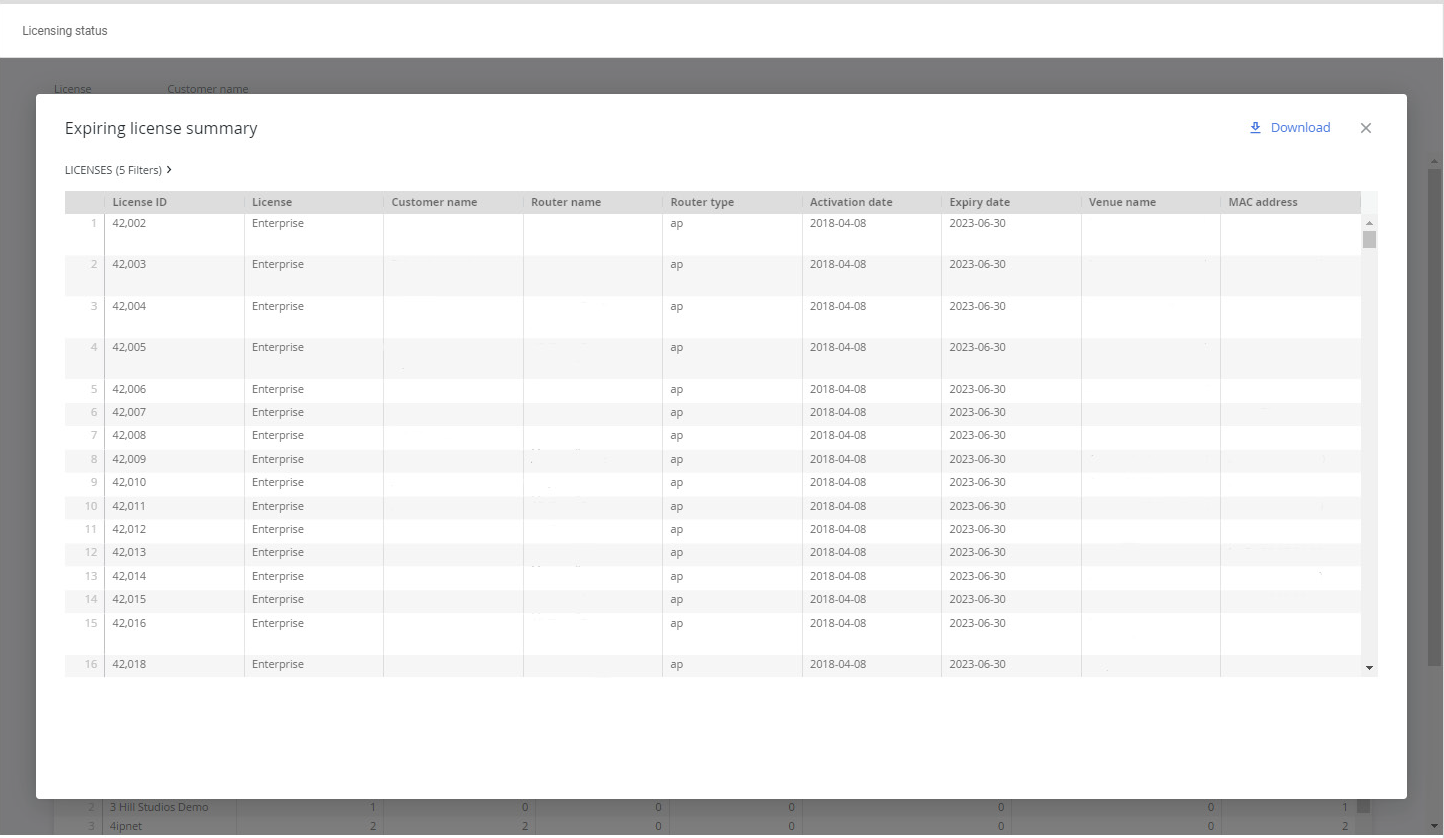Click the Router name column header

click(566, 202)
